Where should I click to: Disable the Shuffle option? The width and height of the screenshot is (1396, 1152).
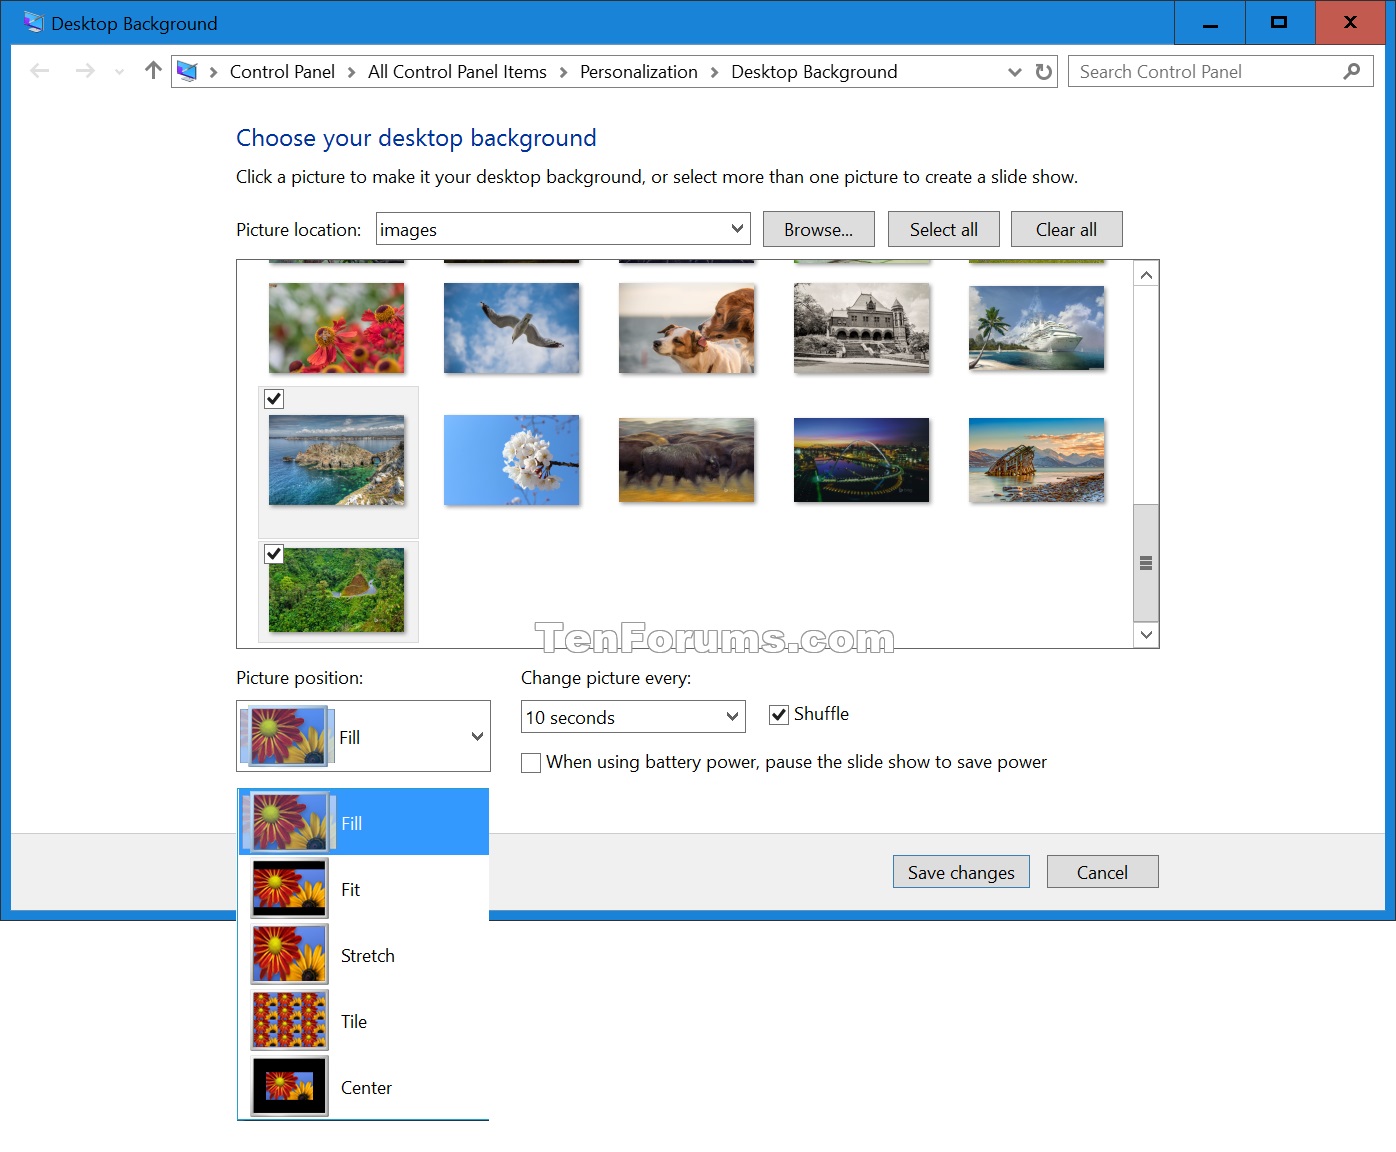[779, 714]
